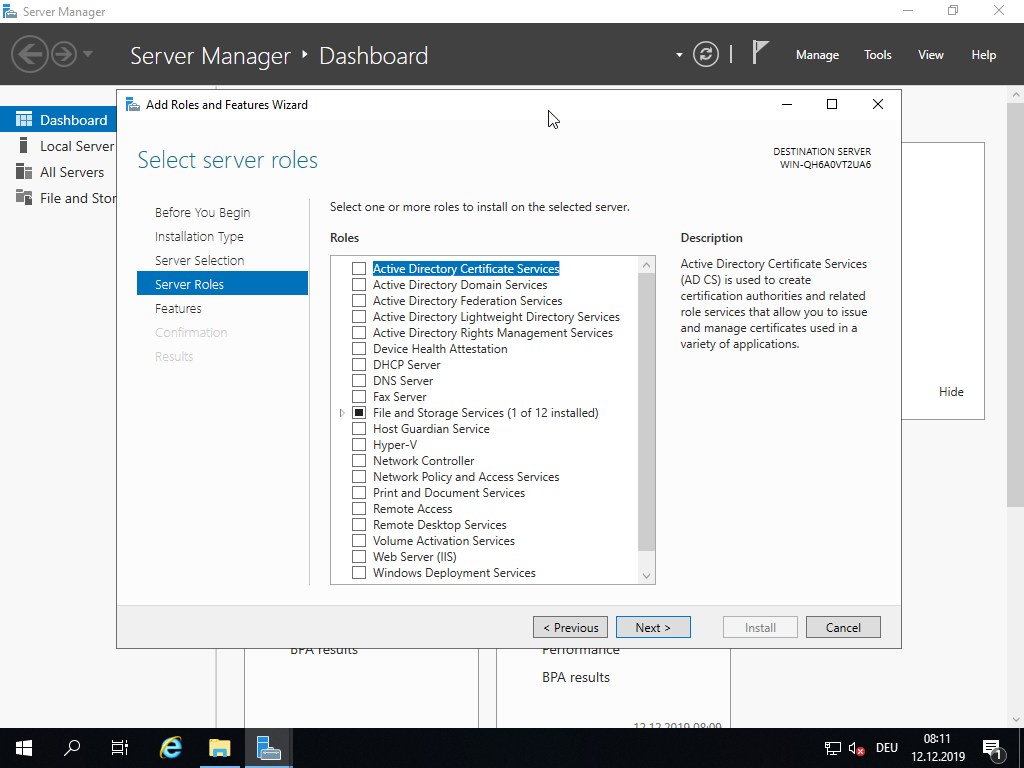The height and width of the screenshot is (768, 1024).
Task: Check Windows Deployment Services role
Action: coord(359,573)
